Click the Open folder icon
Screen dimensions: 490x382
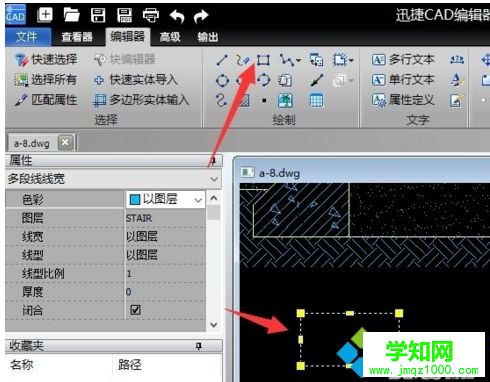coord(72,15)
